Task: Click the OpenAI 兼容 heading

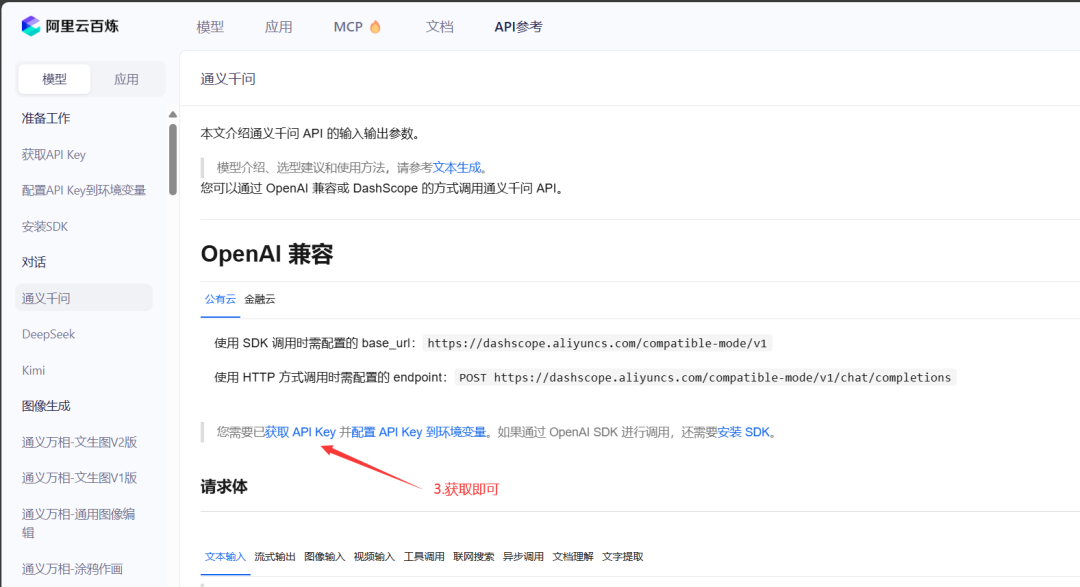Action: point(267,254)
